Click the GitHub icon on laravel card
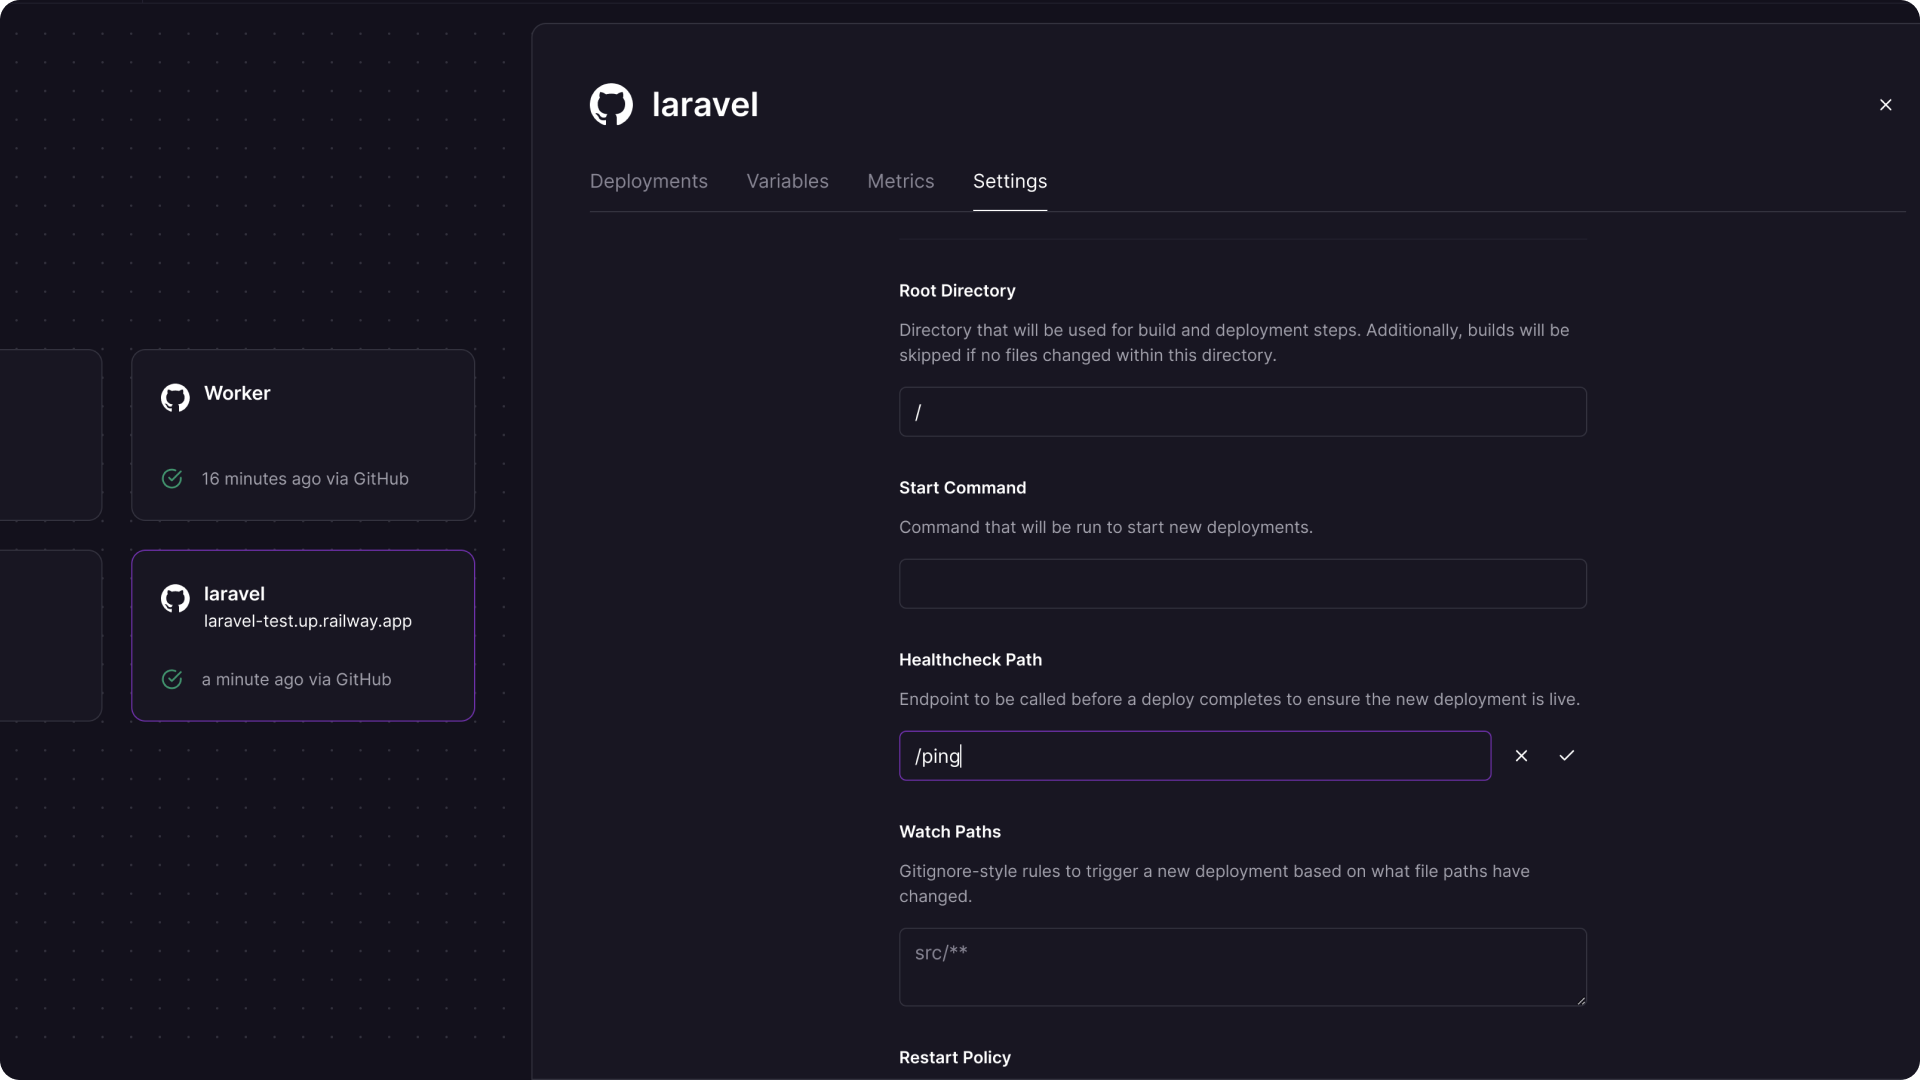 pyautogui.click(x=175, y=599)
